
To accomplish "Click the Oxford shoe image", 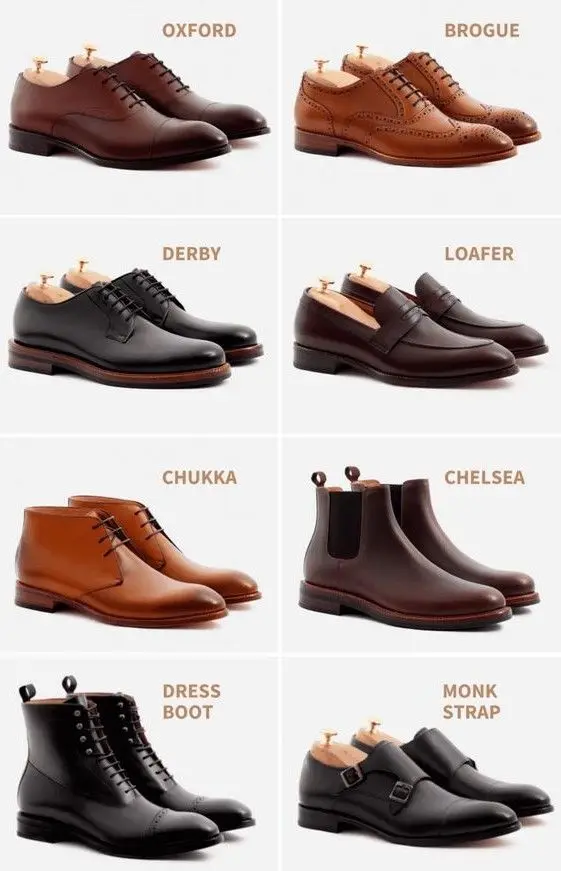I will click(x=139, y=107).
